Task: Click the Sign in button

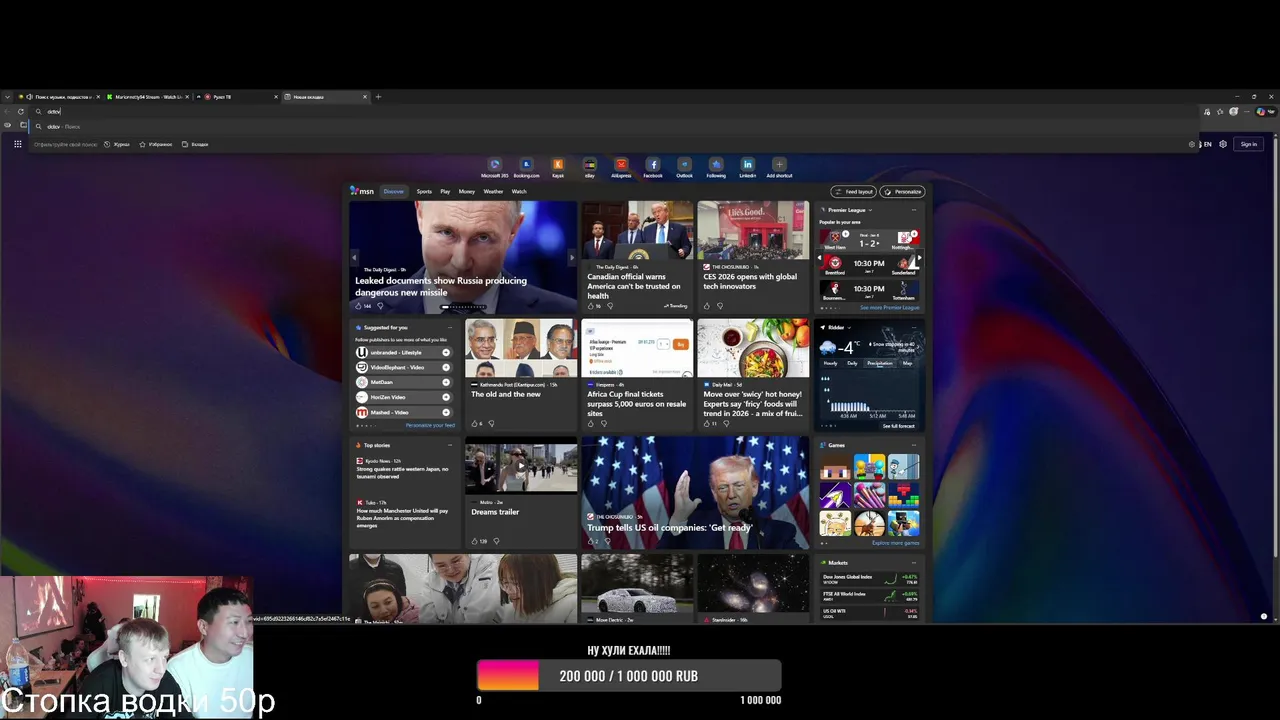Action: tap(1248, 144)
